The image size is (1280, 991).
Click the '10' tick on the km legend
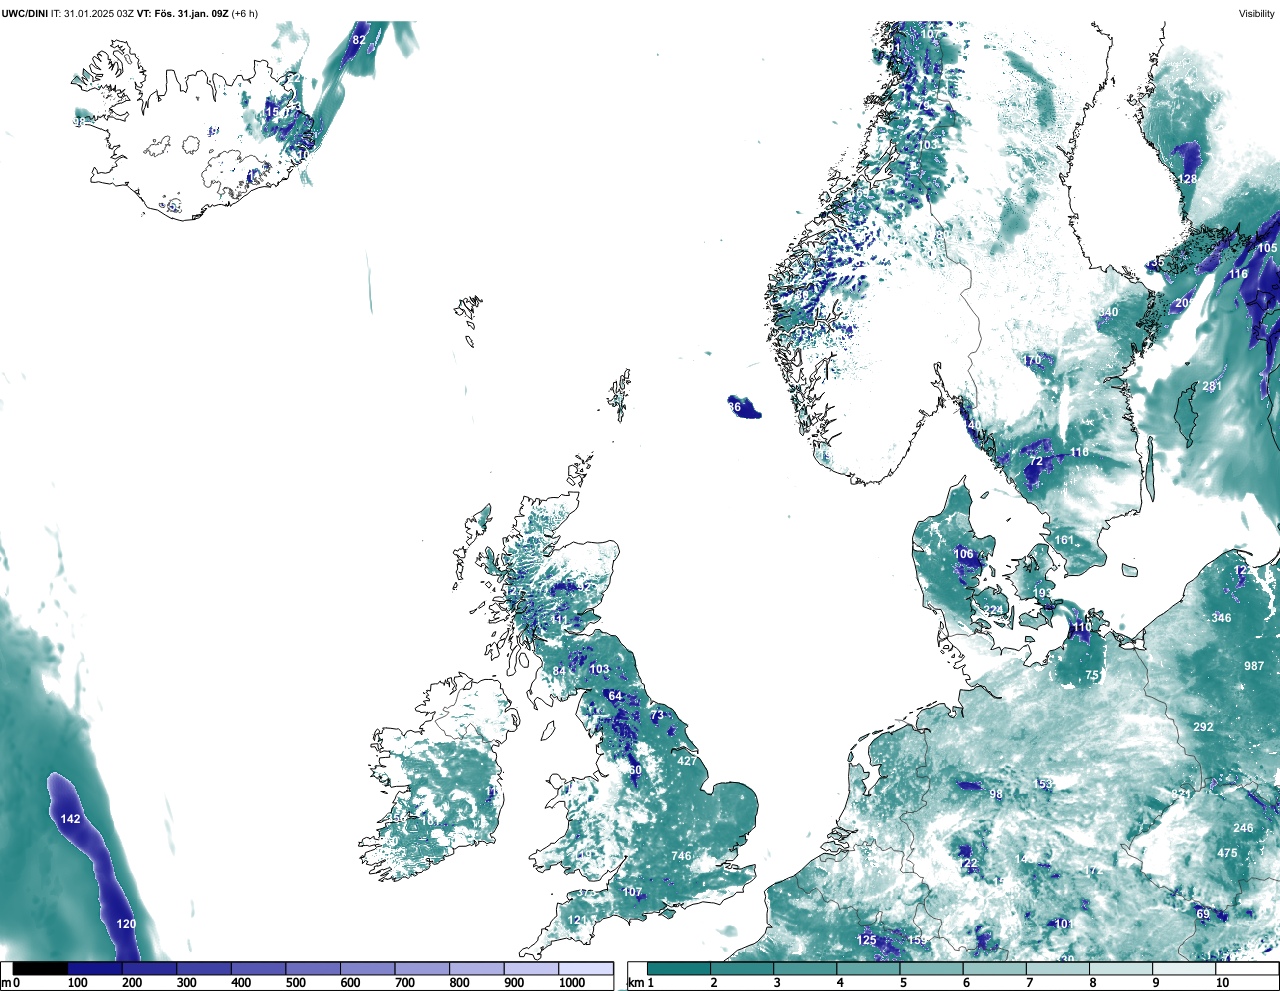tap(1222, 983)
